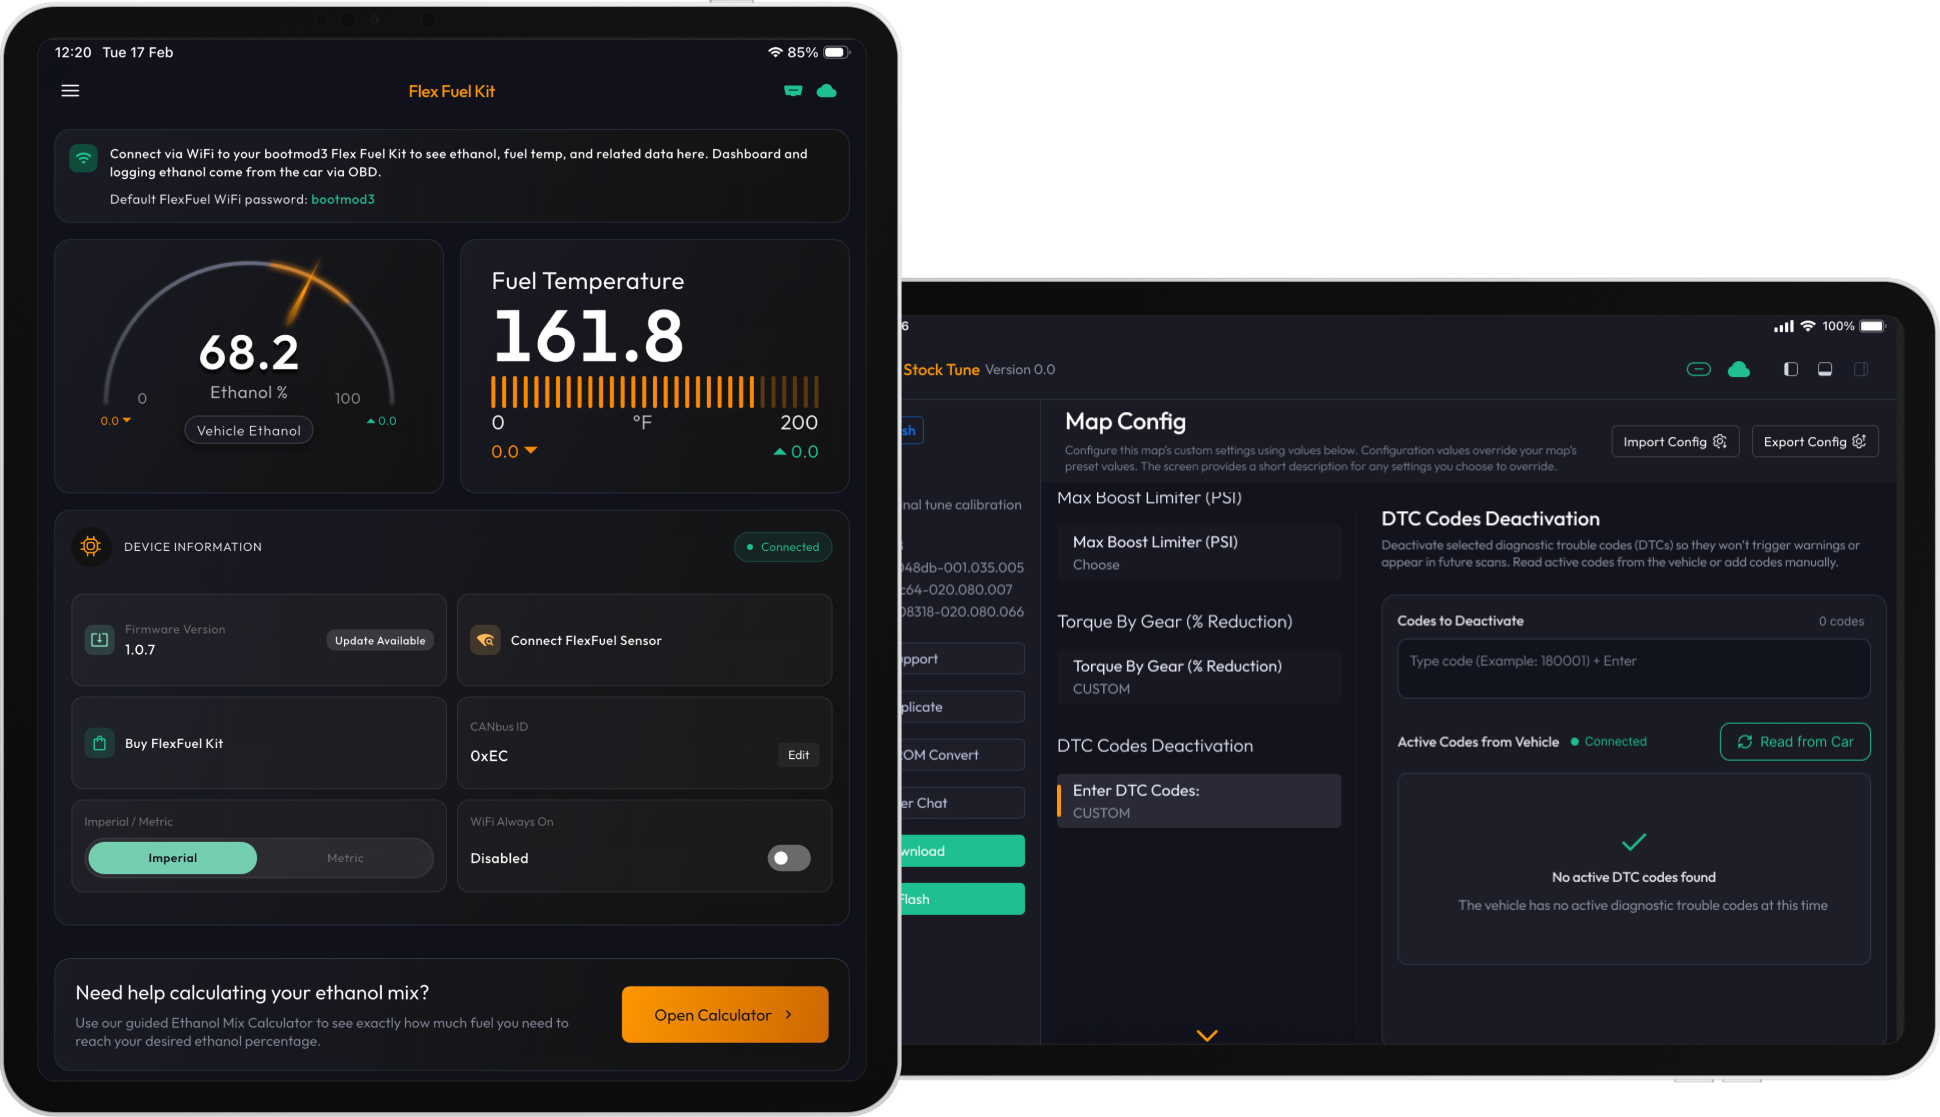Tap the Stock Tune title text
This screenshot has width=1940, height=1117.
click(x=941, y=370)
